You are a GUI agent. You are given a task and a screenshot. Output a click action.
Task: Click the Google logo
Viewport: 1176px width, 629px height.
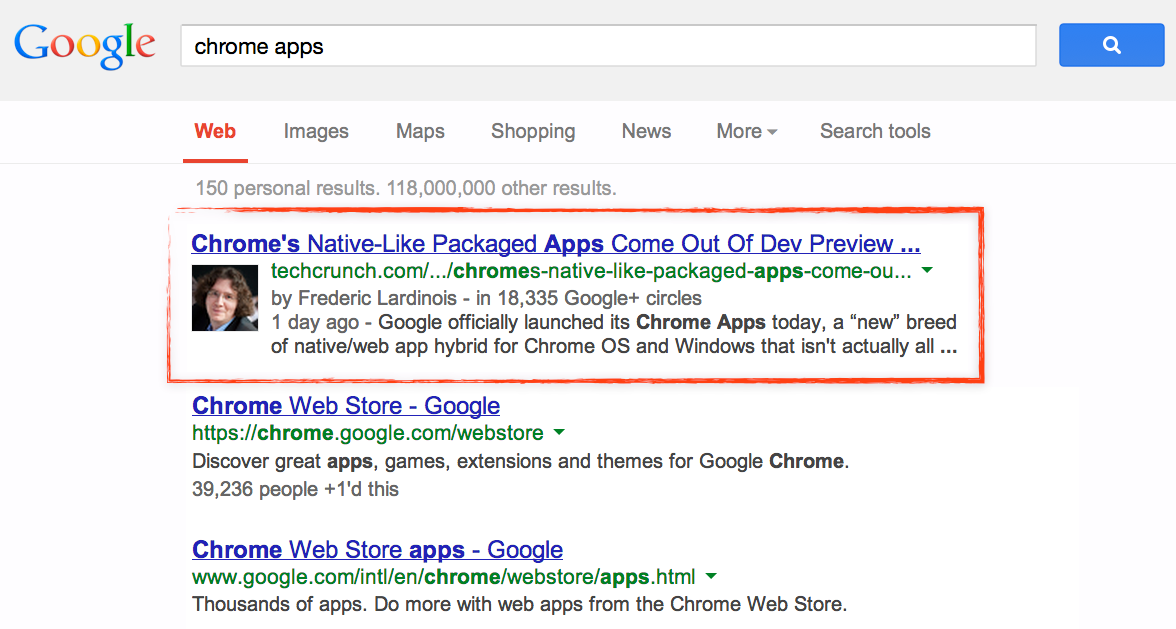pyautogui.click(x=84, y=45)
